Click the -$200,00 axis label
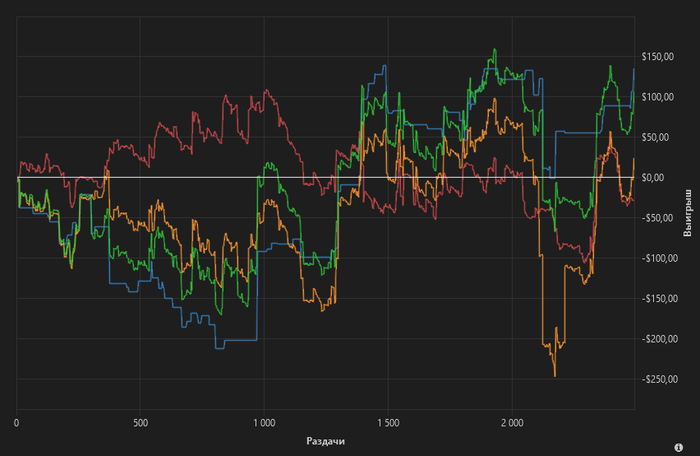 tap(659, 339)
